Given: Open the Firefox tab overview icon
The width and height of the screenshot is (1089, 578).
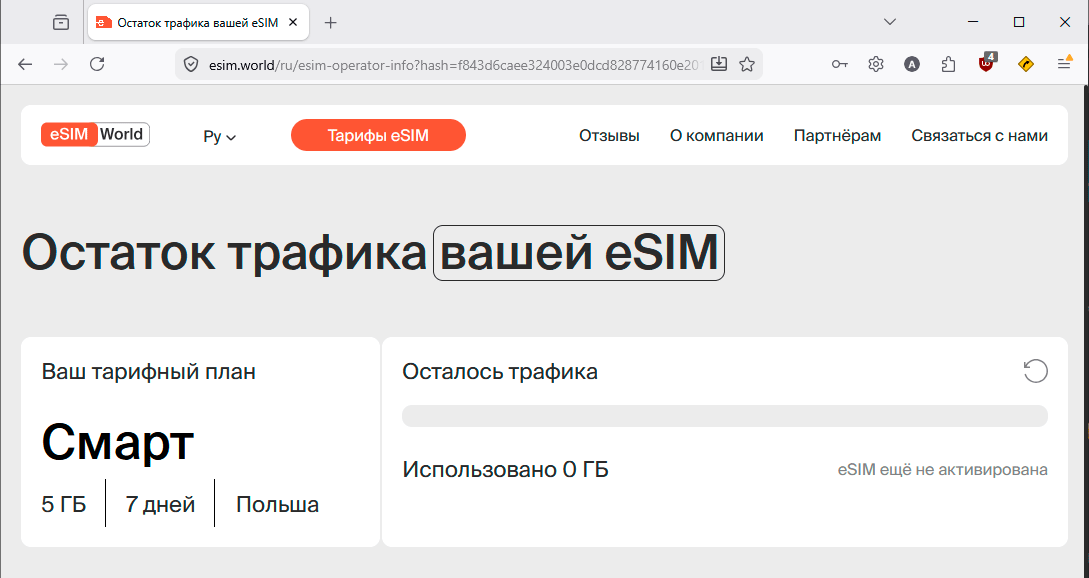Looking at the screenshot, I should coord(61,22).
